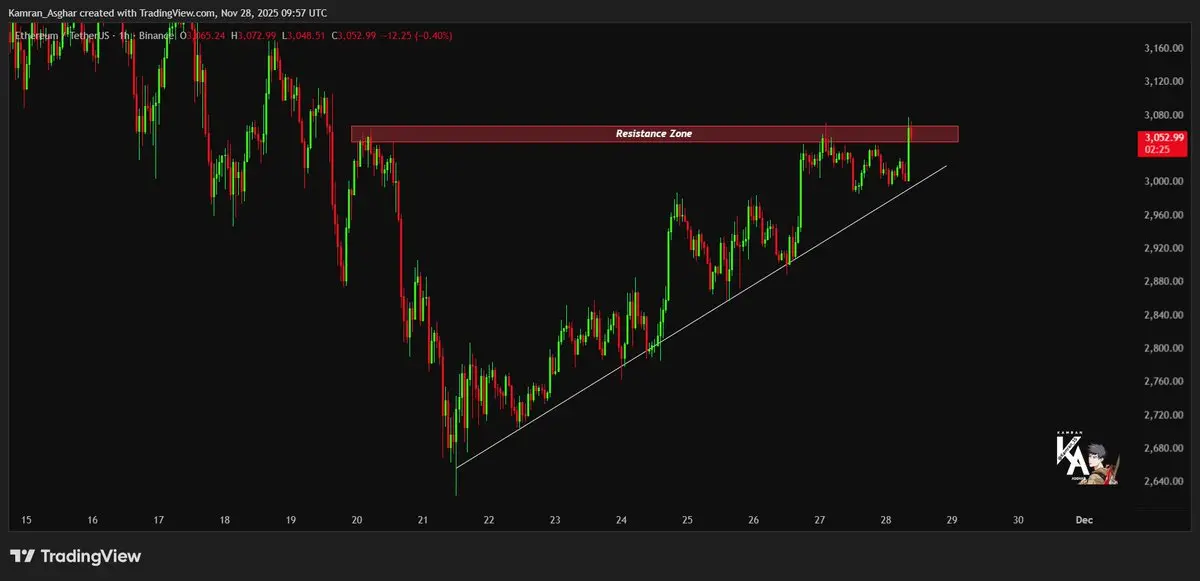Click the 2,960.00 price axis label
The height and width of the screenshot is (581, 1200).
[x=1162, y=215]
